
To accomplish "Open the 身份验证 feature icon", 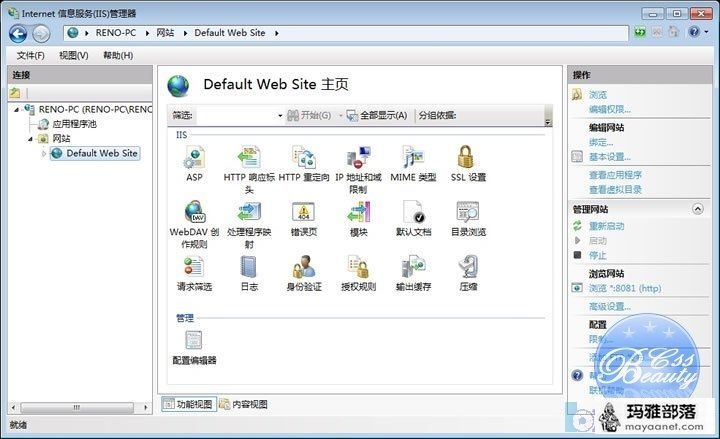I will point(304,268).
